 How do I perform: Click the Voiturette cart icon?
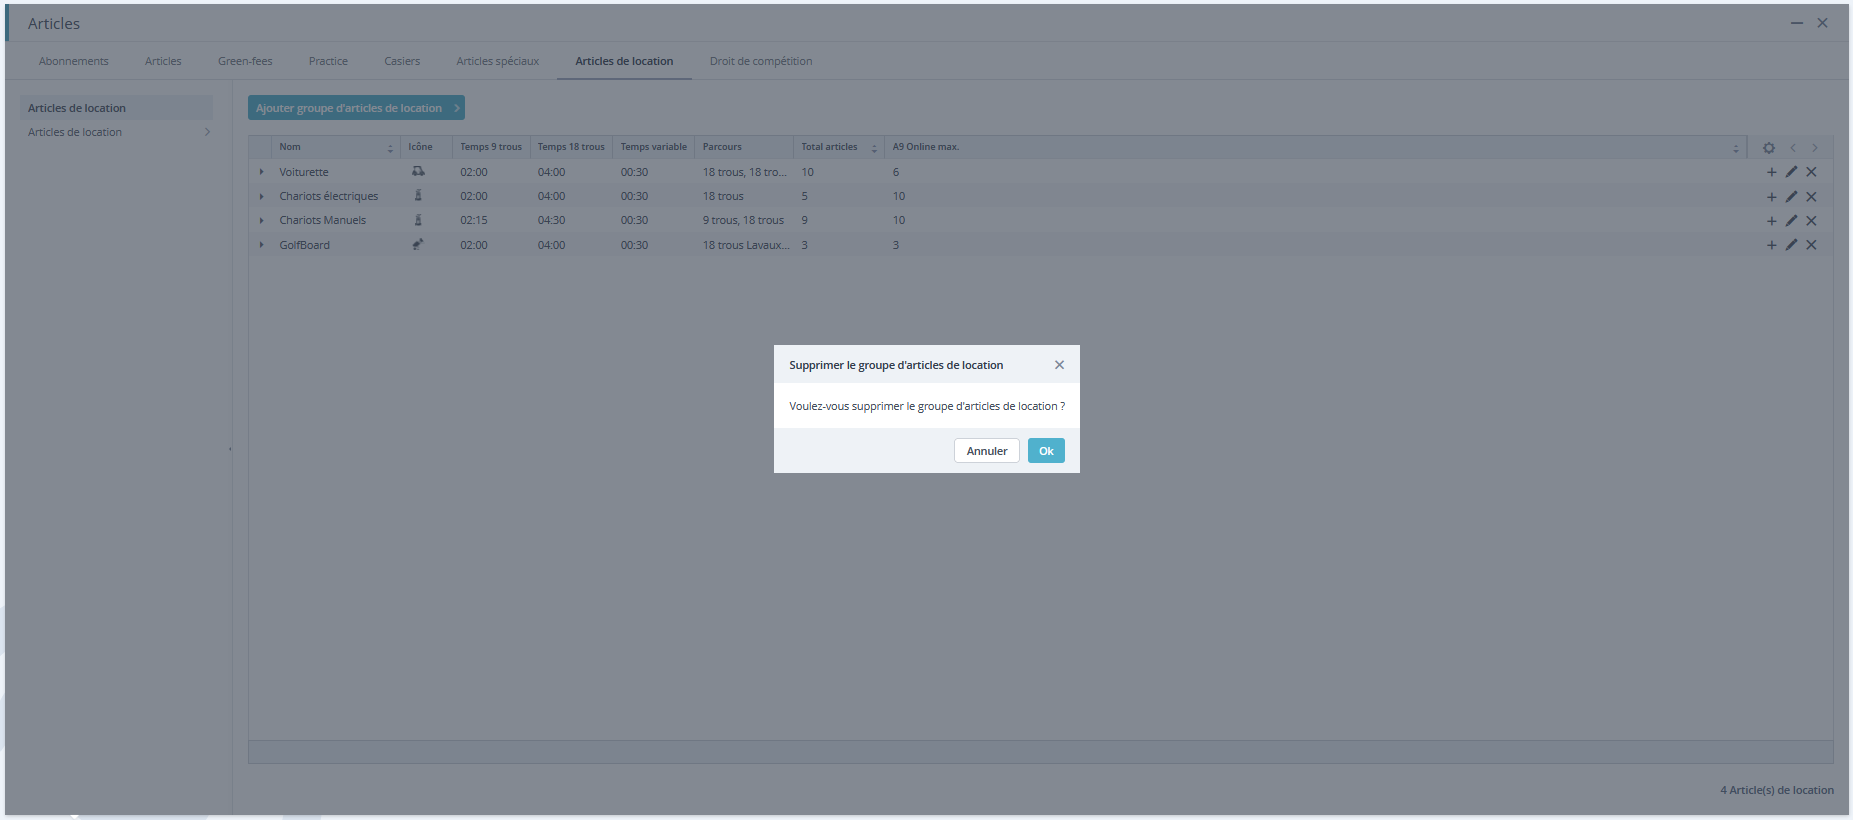(418, 171)
